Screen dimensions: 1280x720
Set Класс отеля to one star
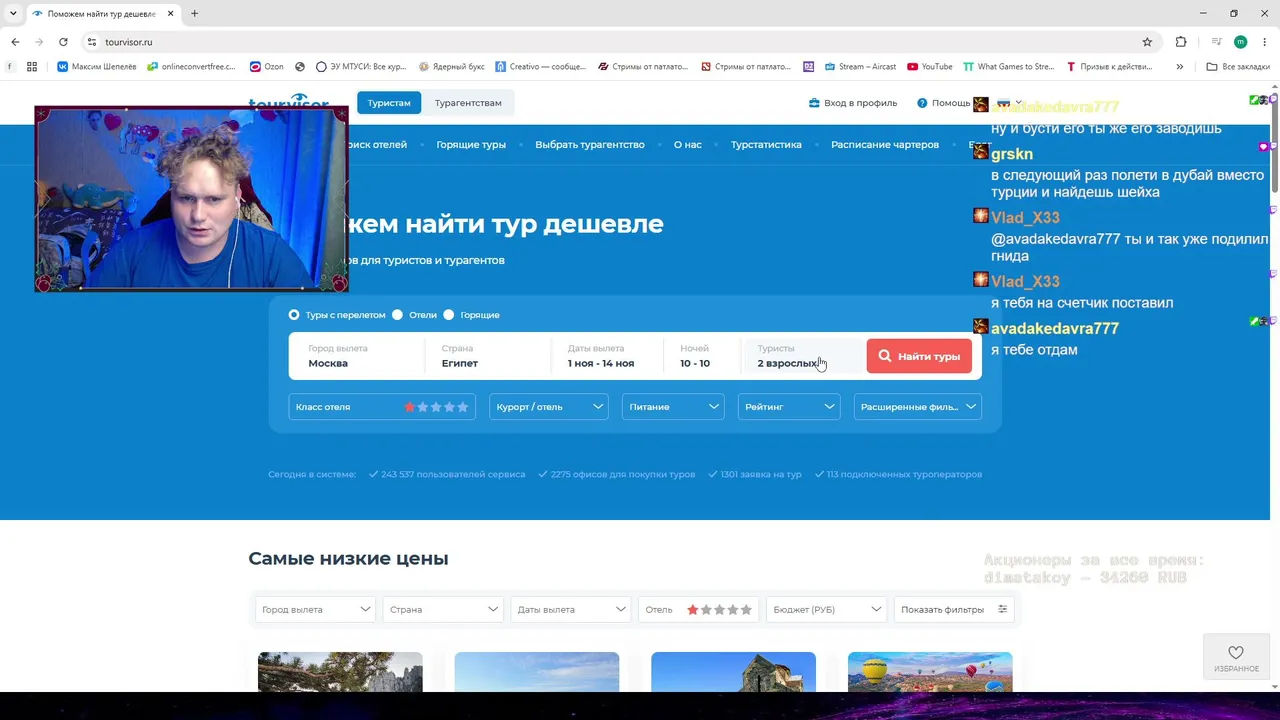[410, 407]
